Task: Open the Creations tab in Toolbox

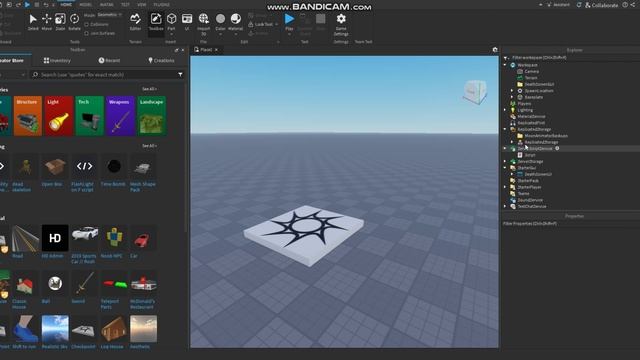Action: (161, 60)
